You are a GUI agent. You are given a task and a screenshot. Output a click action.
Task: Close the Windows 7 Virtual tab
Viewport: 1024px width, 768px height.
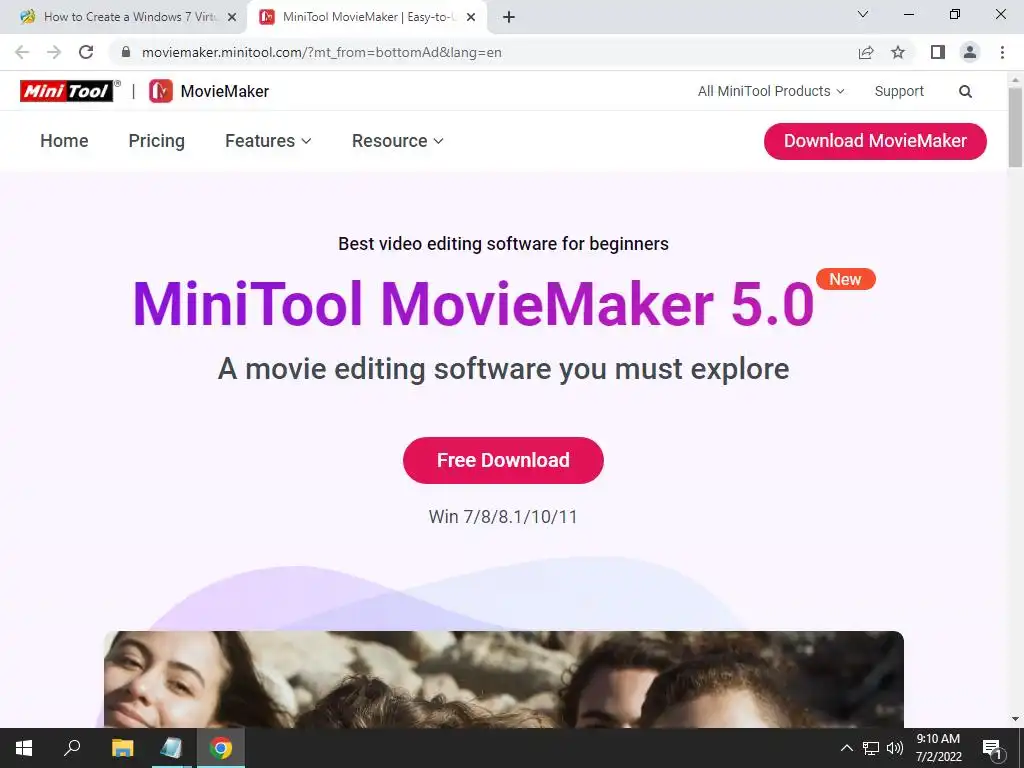click(231, 17)
